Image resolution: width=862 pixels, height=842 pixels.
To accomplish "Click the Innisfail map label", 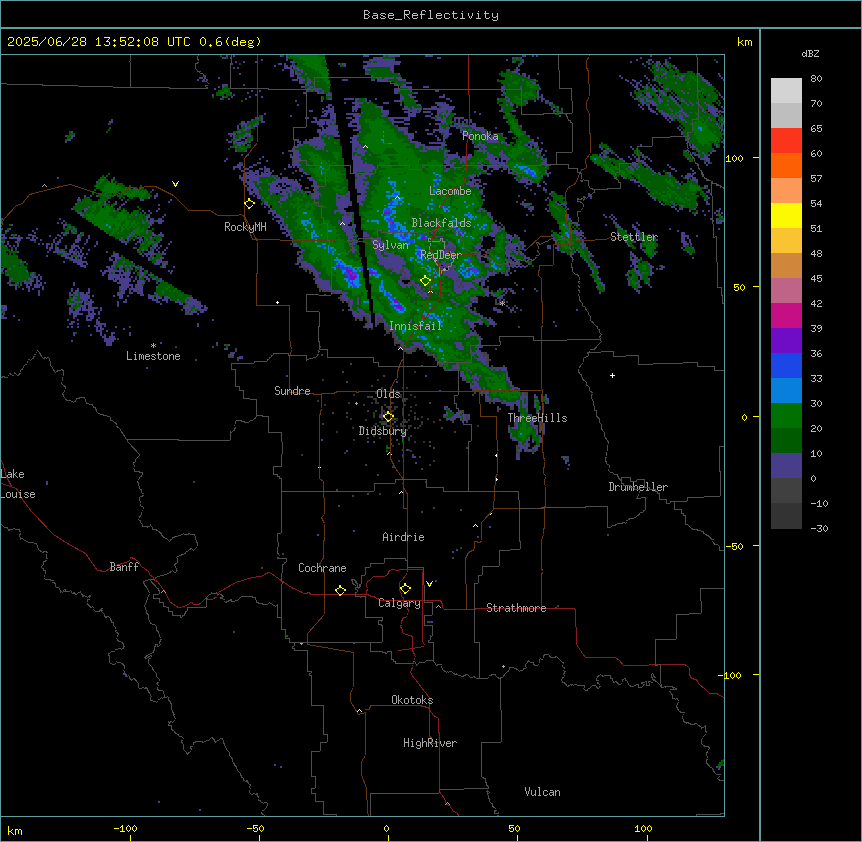I will [415, 326].
